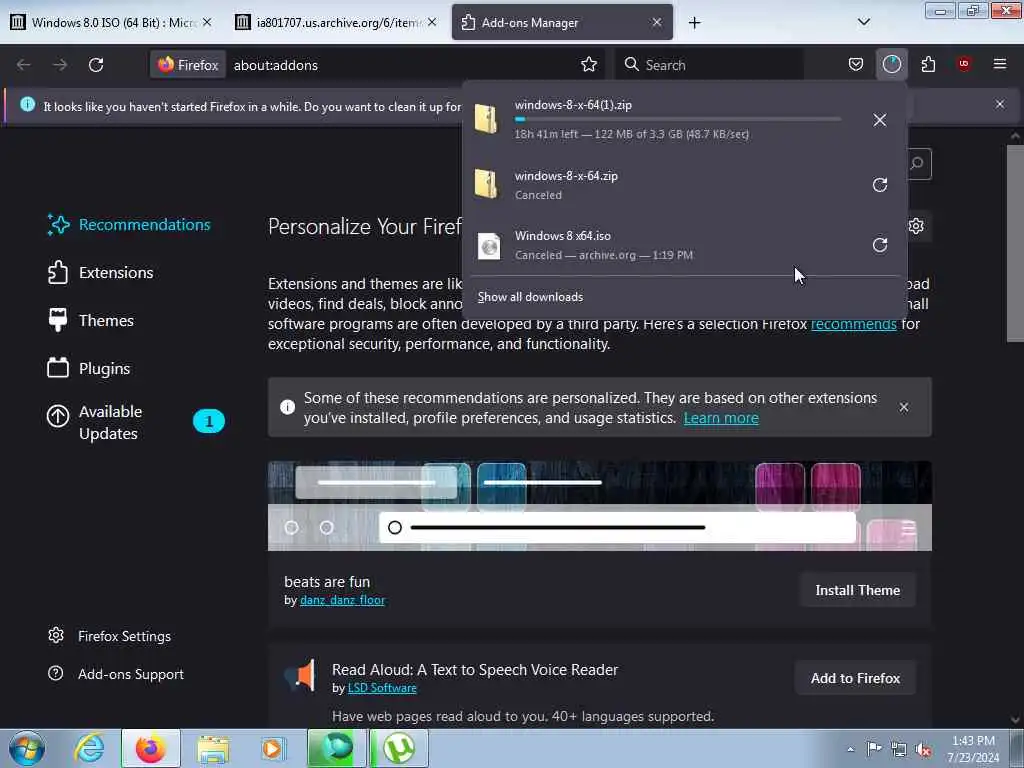The width and height of the screenshot is (1024, 768).
Task: Retry the Windows 8 x64.iso download
Action: pyautogui.click(x=880, y=245)
